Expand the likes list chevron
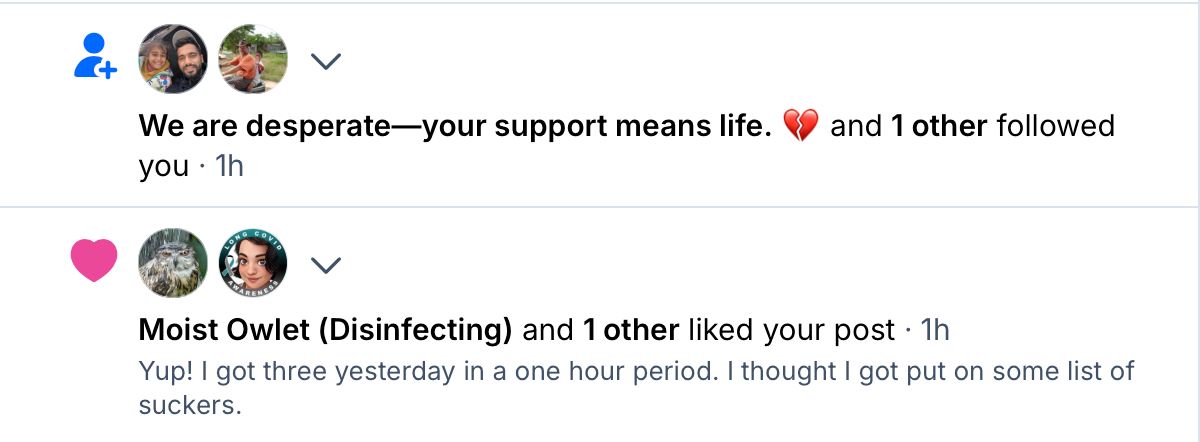 [x=326, y=265]
